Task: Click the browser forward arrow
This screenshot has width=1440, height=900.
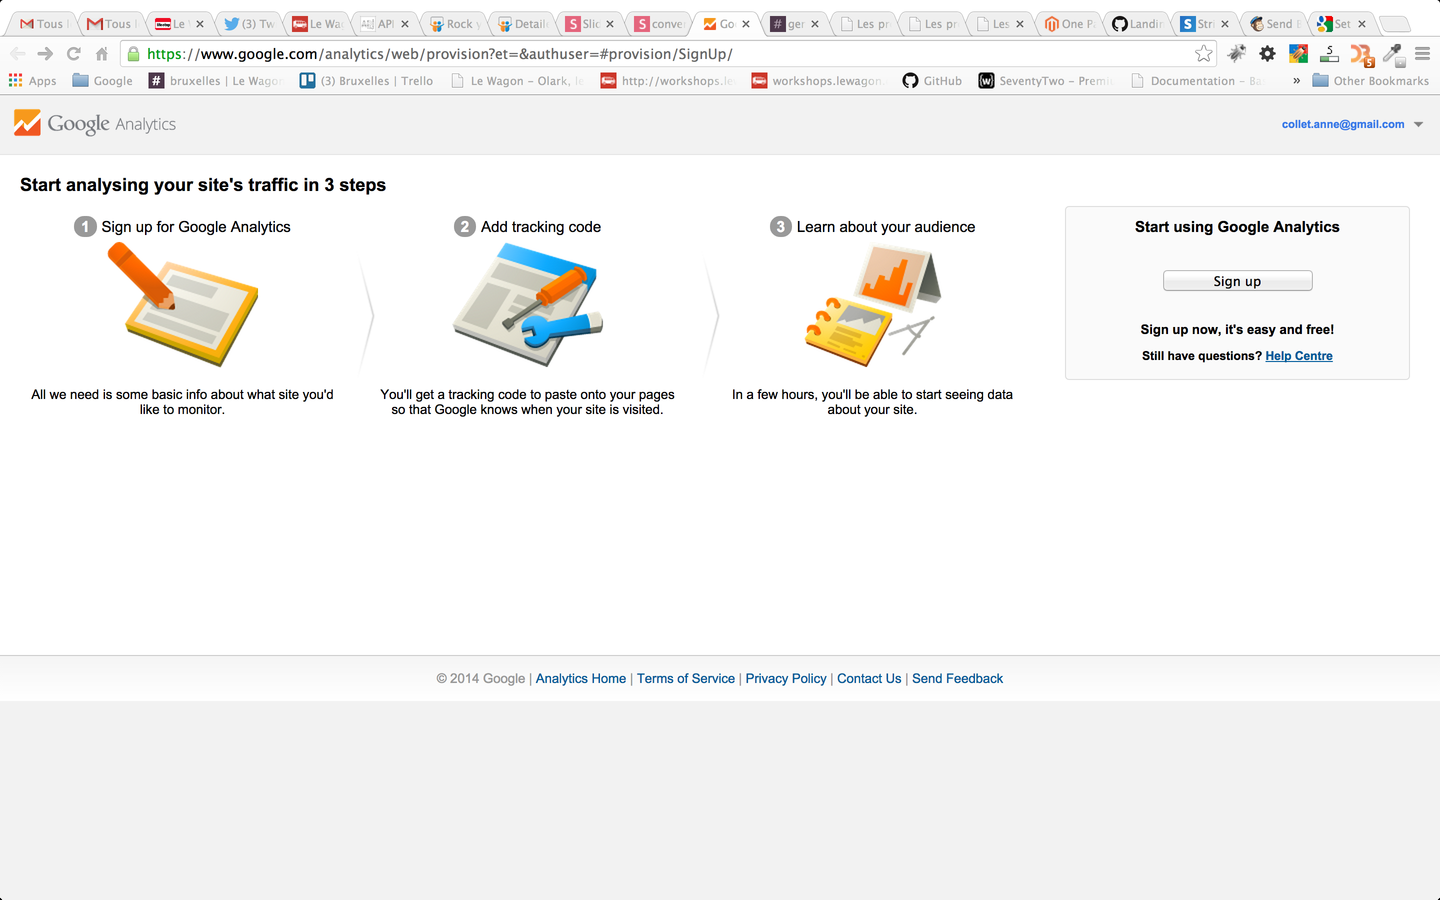Action: [x=45, y=54]
